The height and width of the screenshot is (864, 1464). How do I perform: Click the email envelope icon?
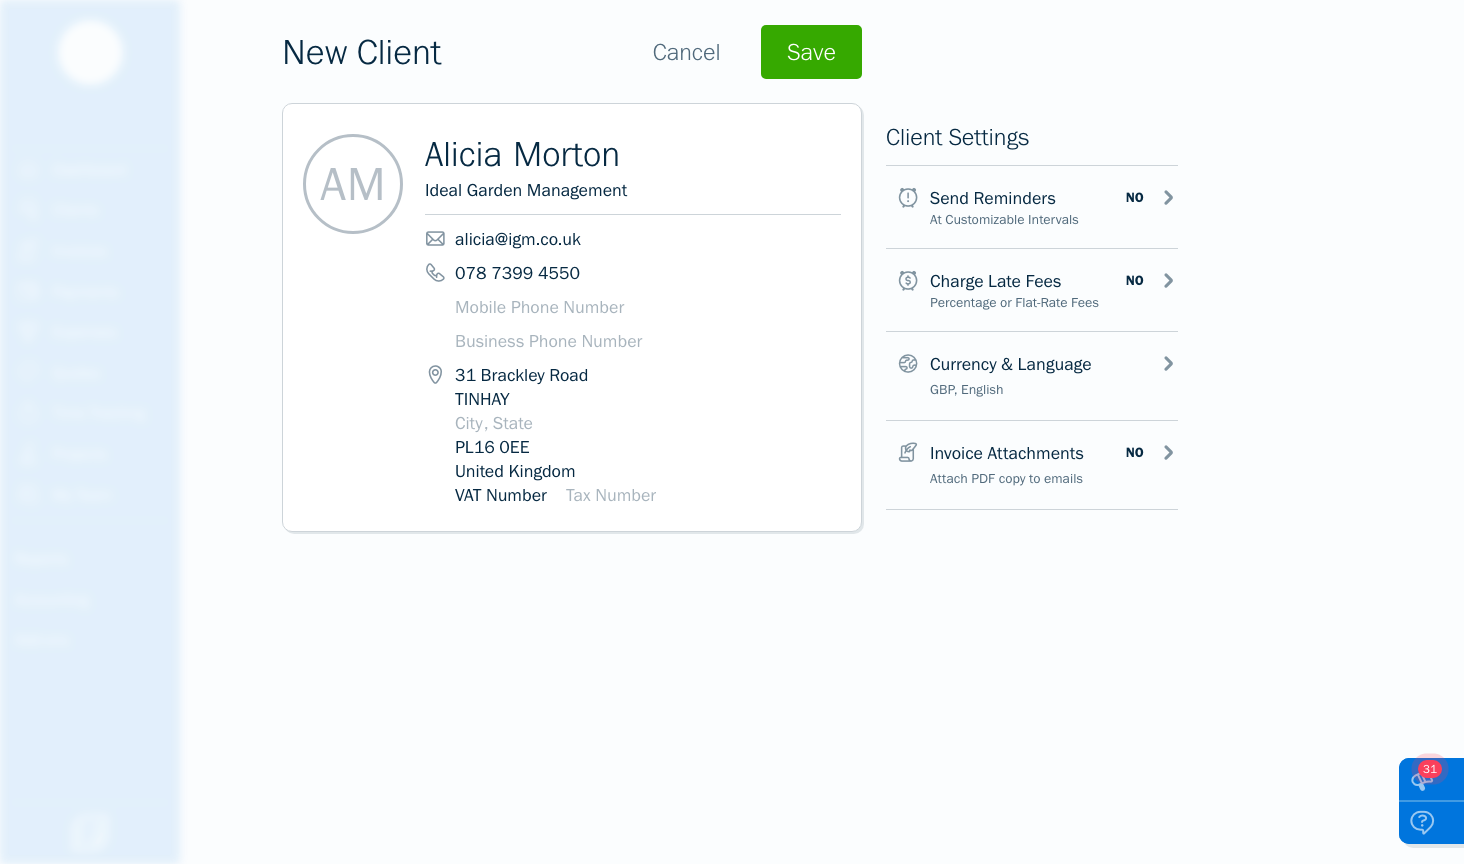[435, 239]
